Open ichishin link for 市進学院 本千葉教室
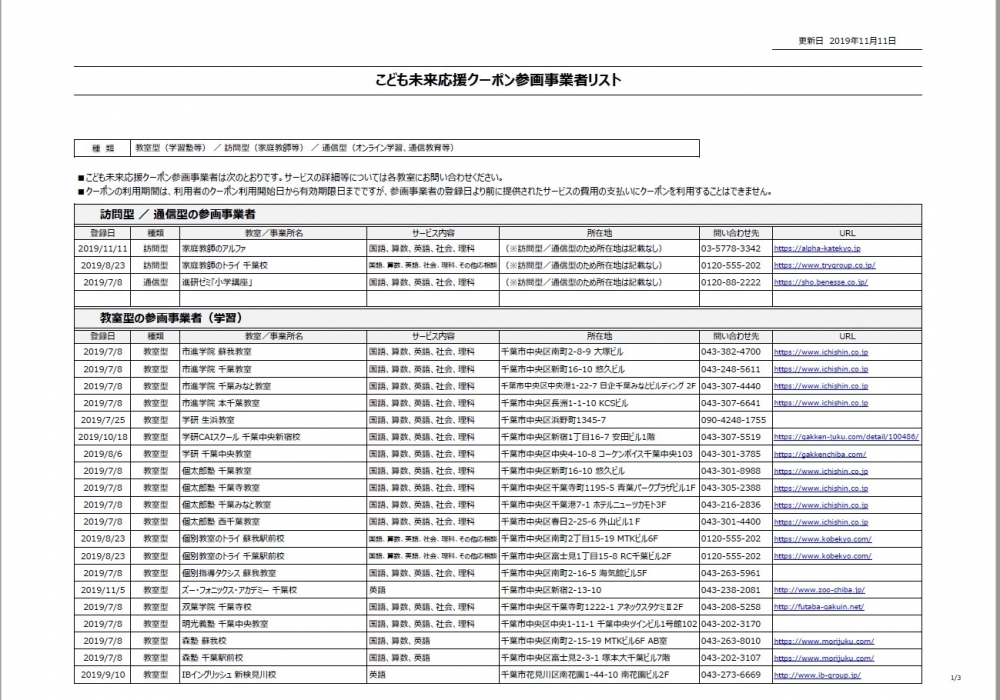The width and height of the screenshot is (1000, 700). pos(821,403)
